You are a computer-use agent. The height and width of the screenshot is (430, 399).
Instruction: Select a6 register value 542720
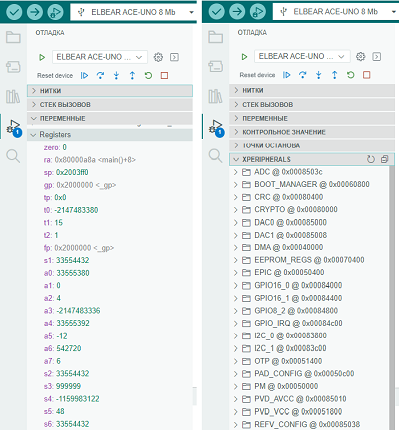[x=69, y=349]
